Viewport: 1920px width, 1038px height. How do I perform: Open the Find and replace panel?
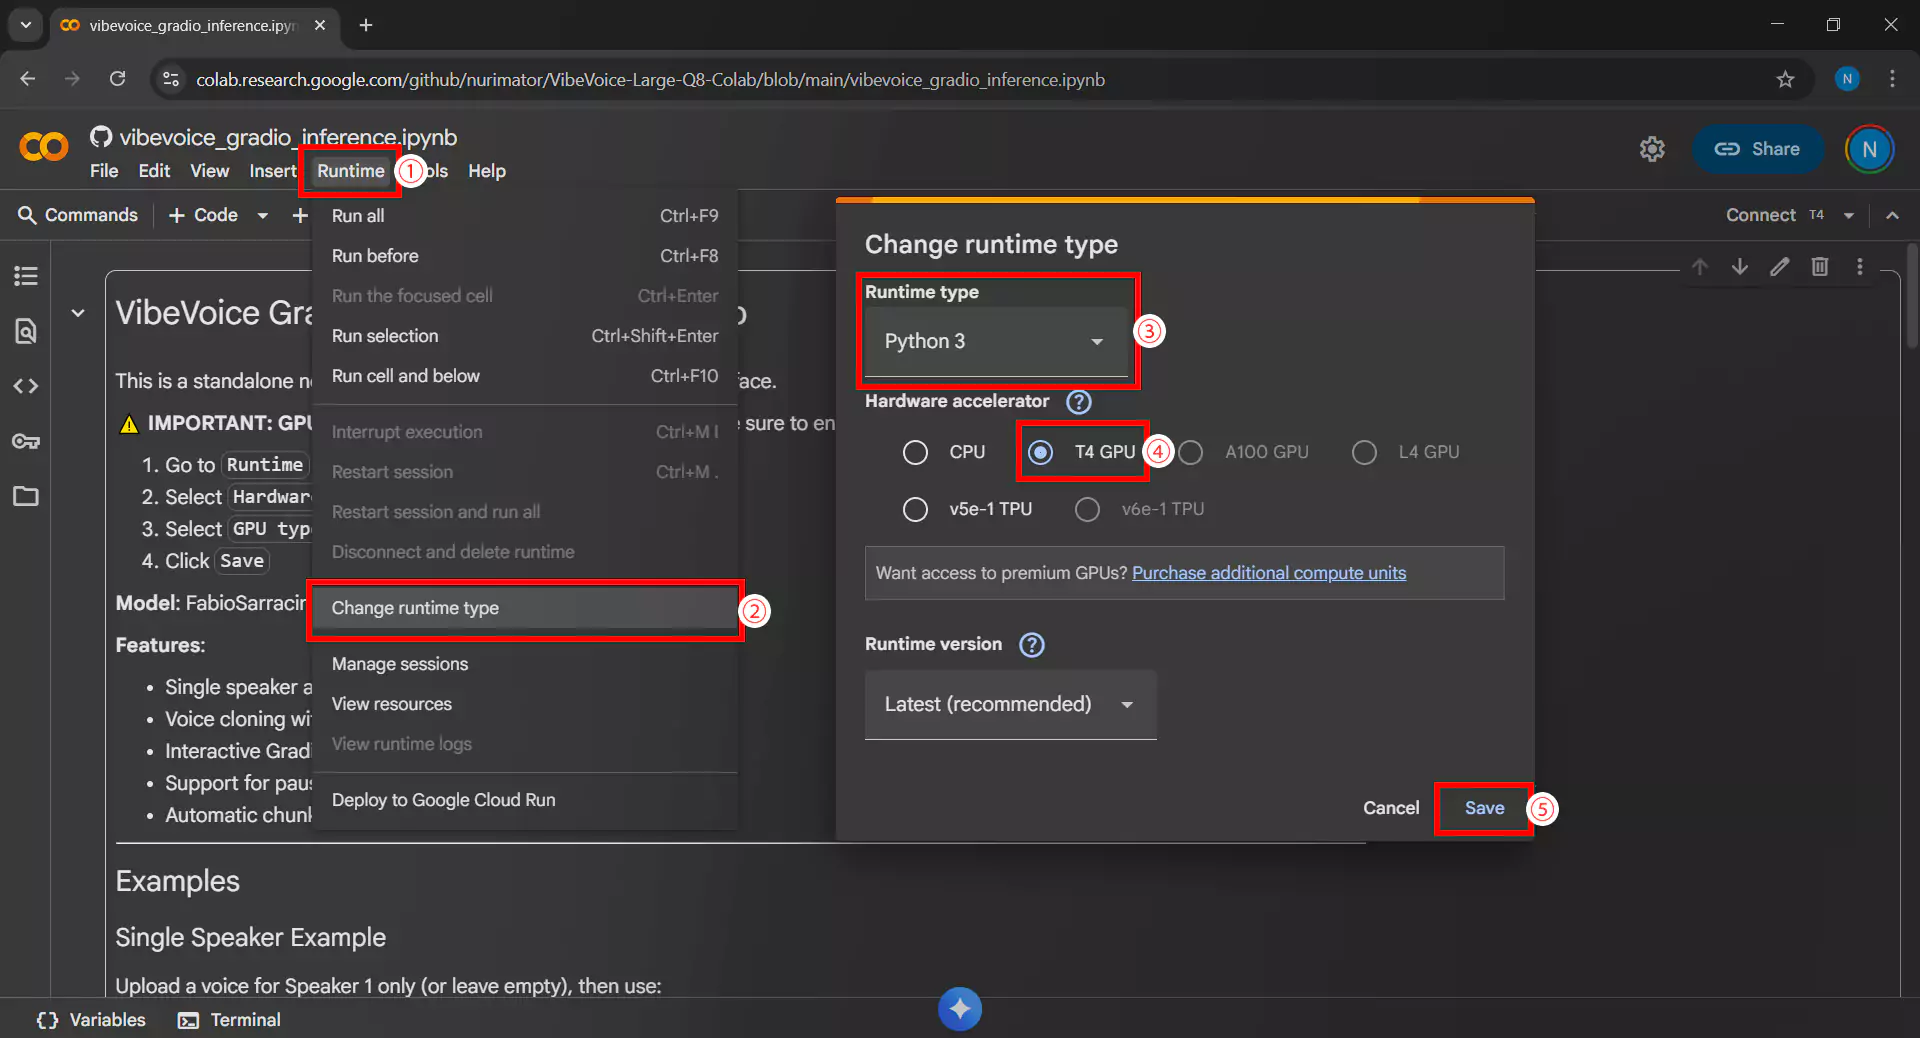(25, 331)
